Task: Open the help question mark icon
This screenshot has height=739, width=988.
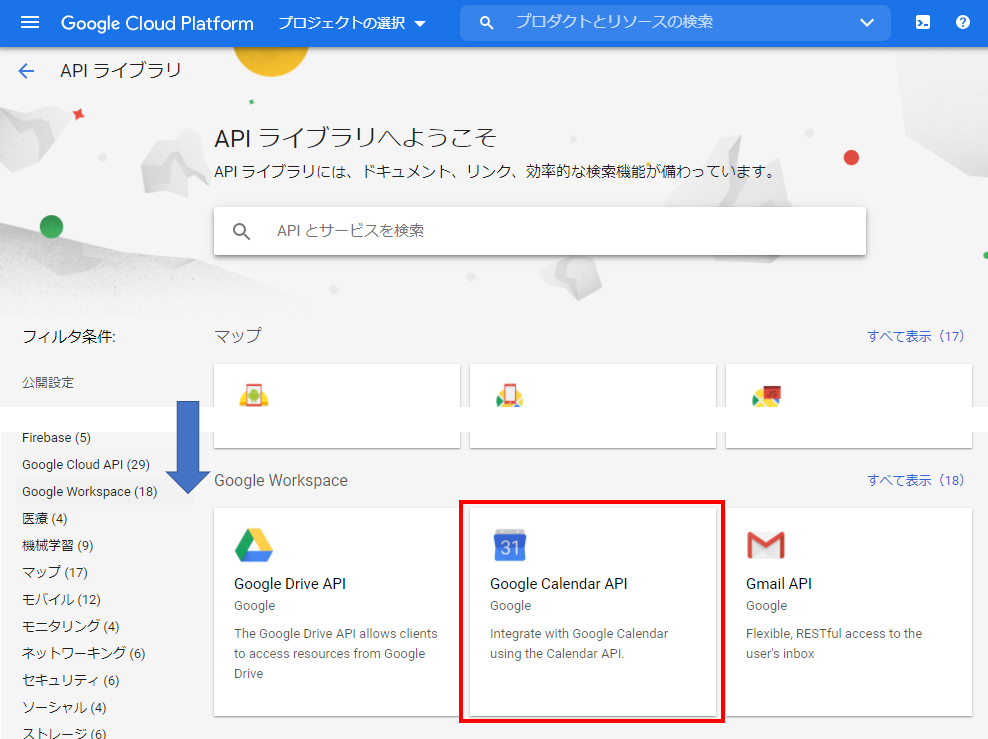Action: pyautogui.click(x=962, y=22)
